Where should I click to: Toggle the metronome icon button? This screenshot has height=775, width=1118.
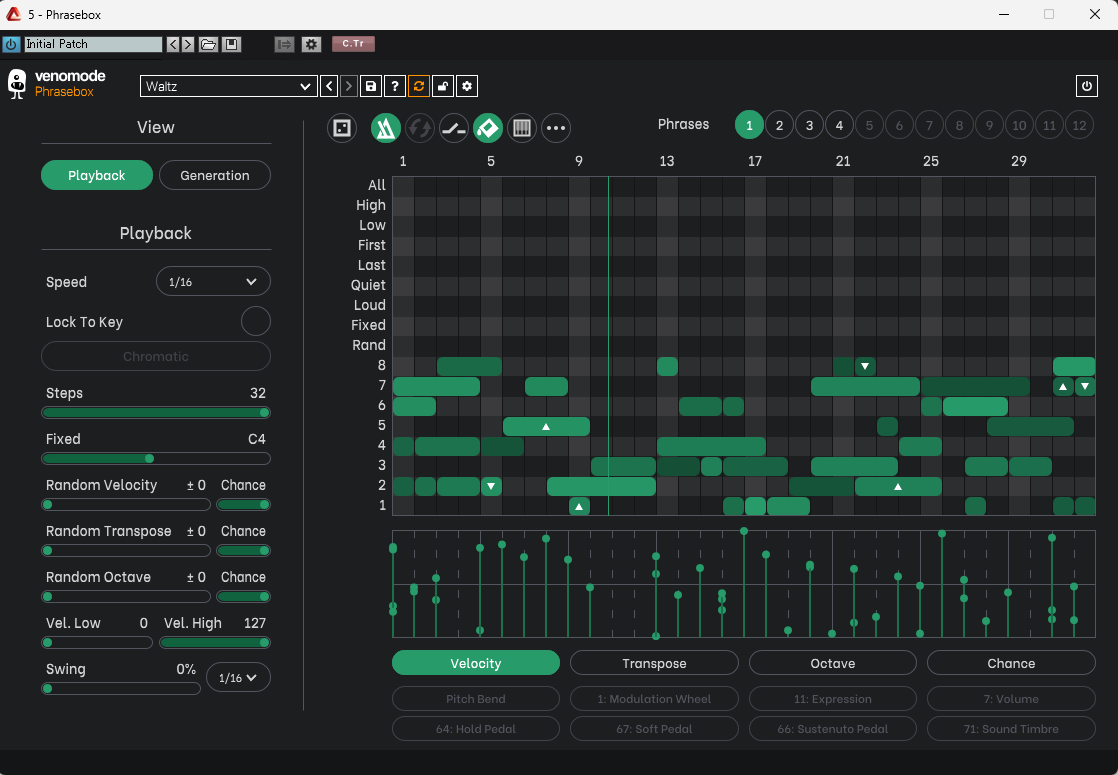[x=386, y=128]
